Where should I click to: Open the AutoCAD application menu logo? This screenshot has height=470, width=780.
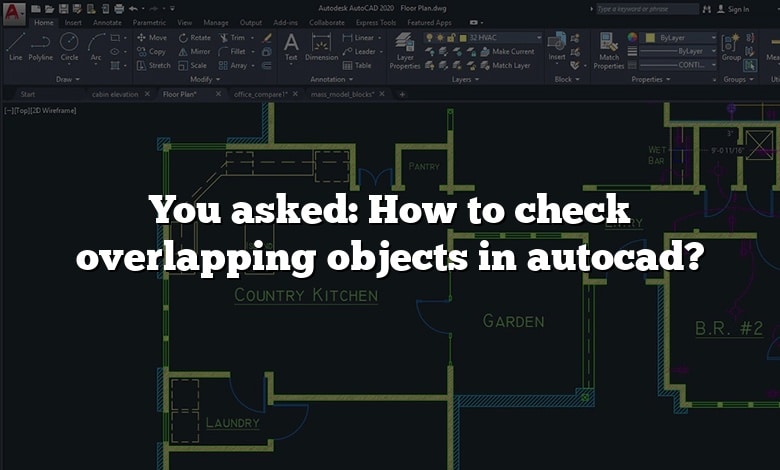pyautogui.click(x=14, y=13)
